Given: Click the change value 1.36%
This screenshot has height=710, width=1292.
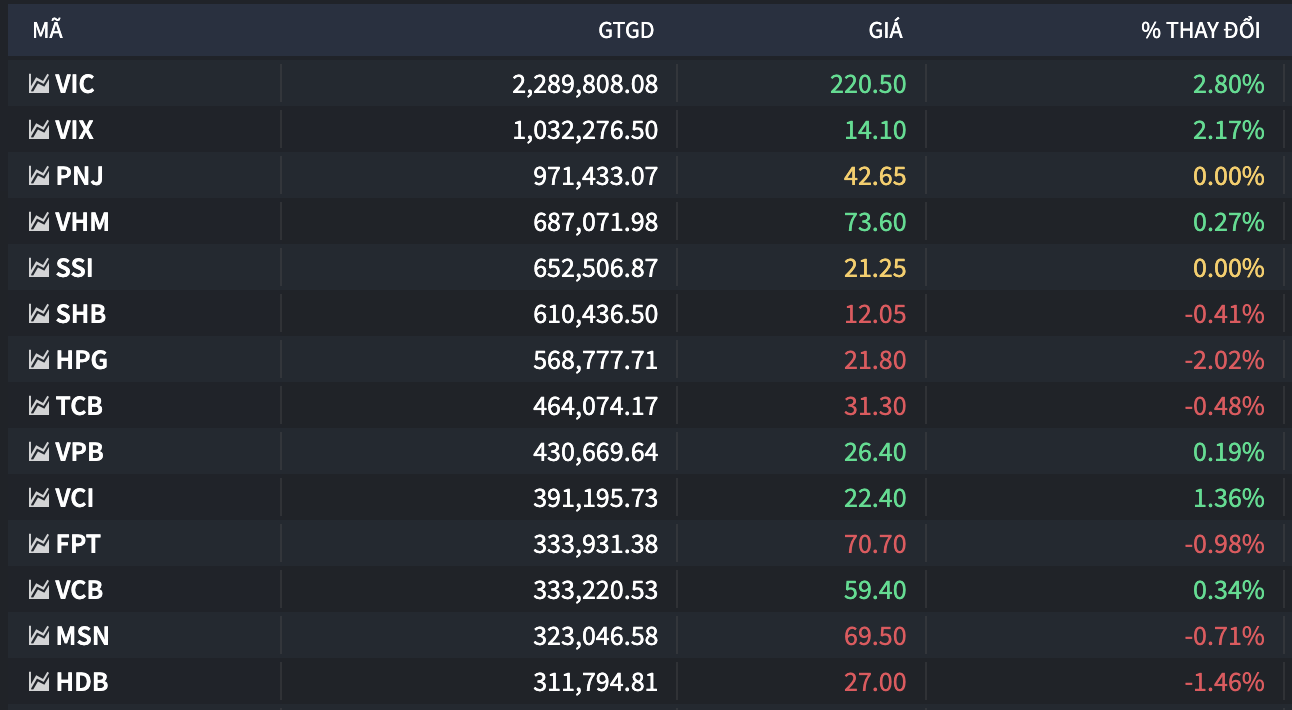Looking at the screenshot, I should [x=1229, y=498].
